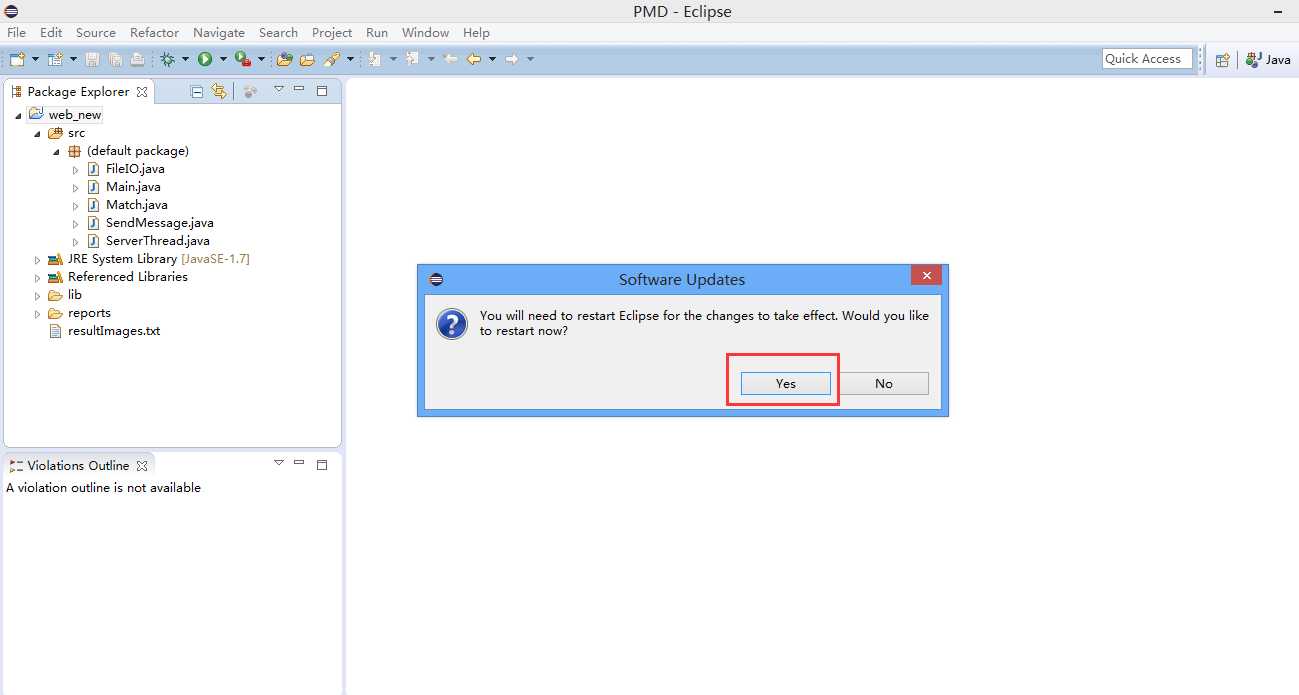Click the Last Edit Location icon
1299x695 pixels.
pyautogui.click(x=451, y=59)
